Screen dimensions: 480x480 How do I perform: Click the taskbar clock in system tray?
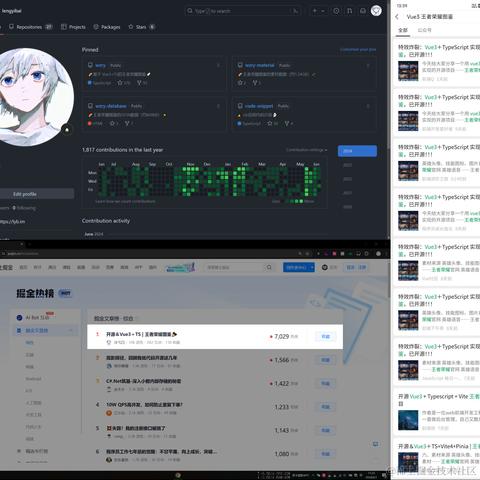pyautogui.click(x=371, y=475)
